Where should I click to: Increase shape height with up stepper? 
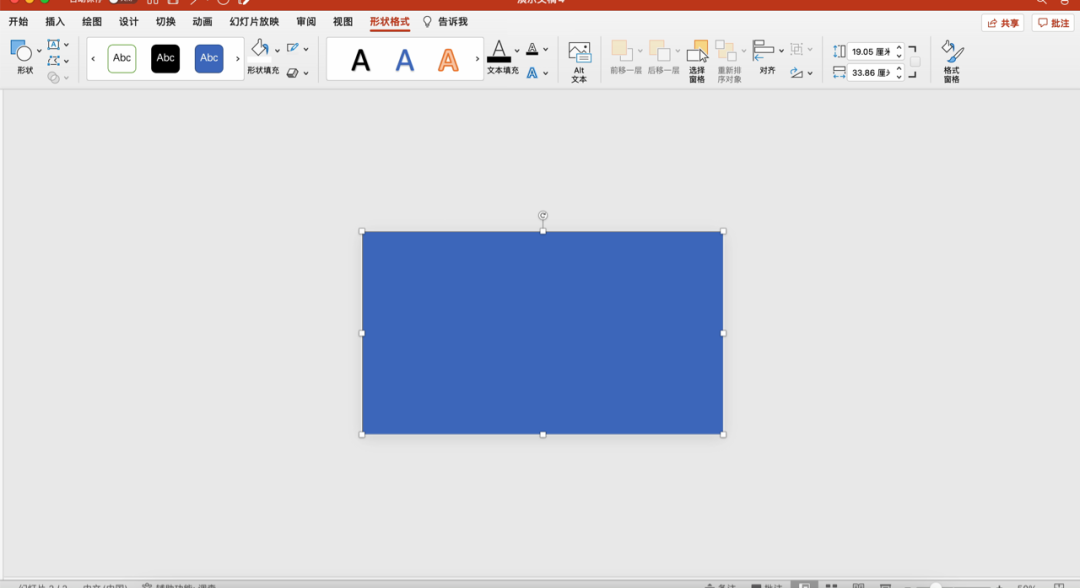coord(899,48)
